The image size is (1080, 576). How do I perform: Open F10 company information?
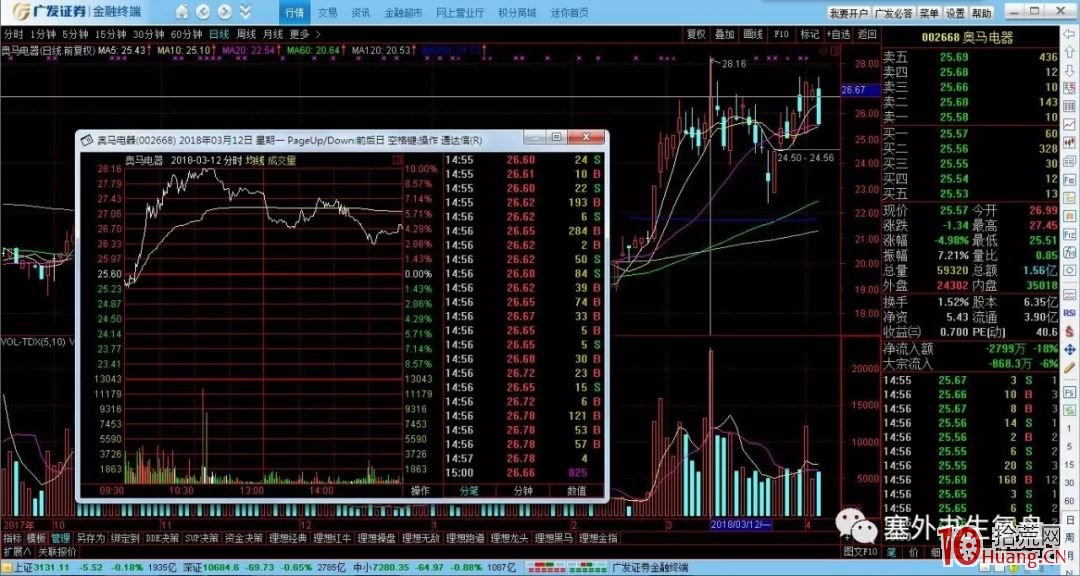click(x=781, y=34)
